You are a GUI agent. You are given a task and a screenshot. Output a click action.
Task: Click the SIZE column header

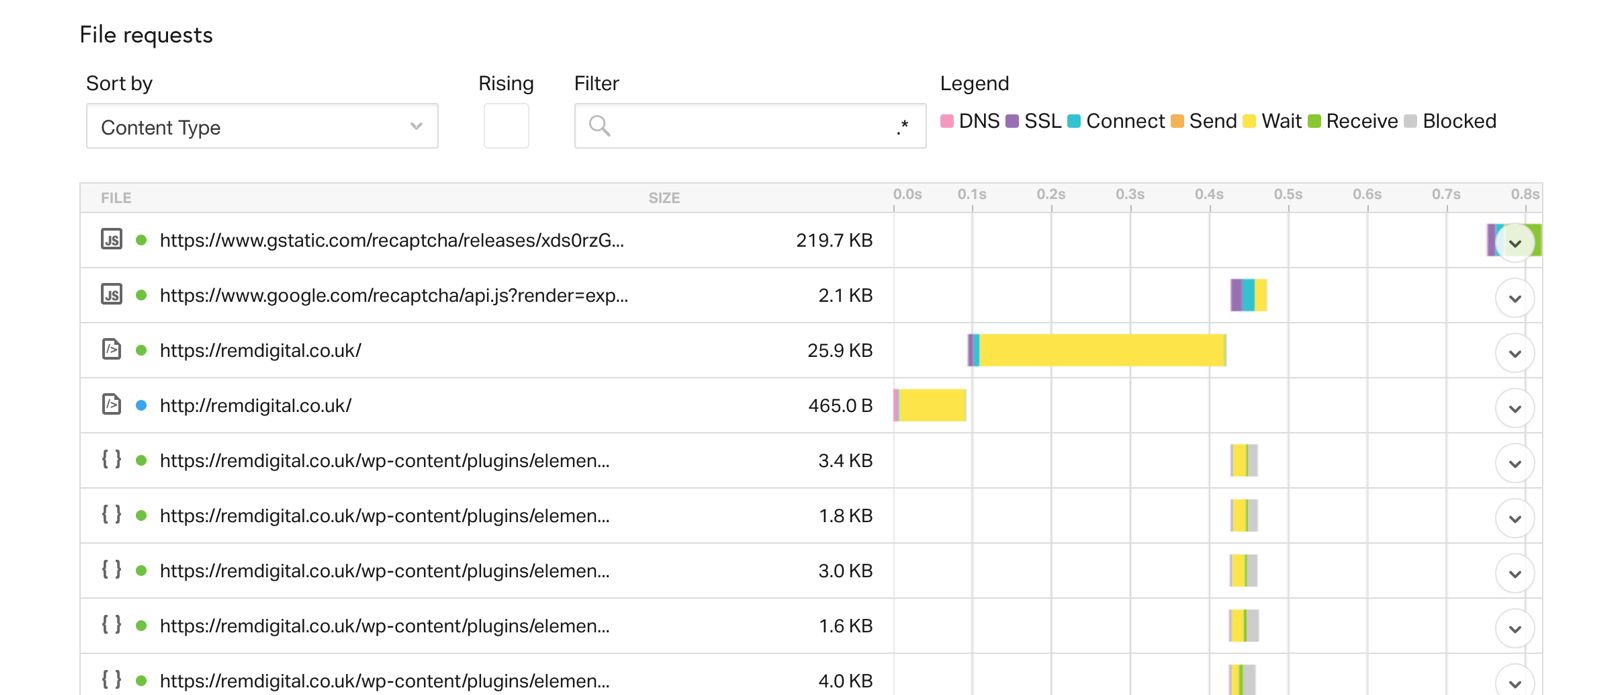(x=664, y=198)
